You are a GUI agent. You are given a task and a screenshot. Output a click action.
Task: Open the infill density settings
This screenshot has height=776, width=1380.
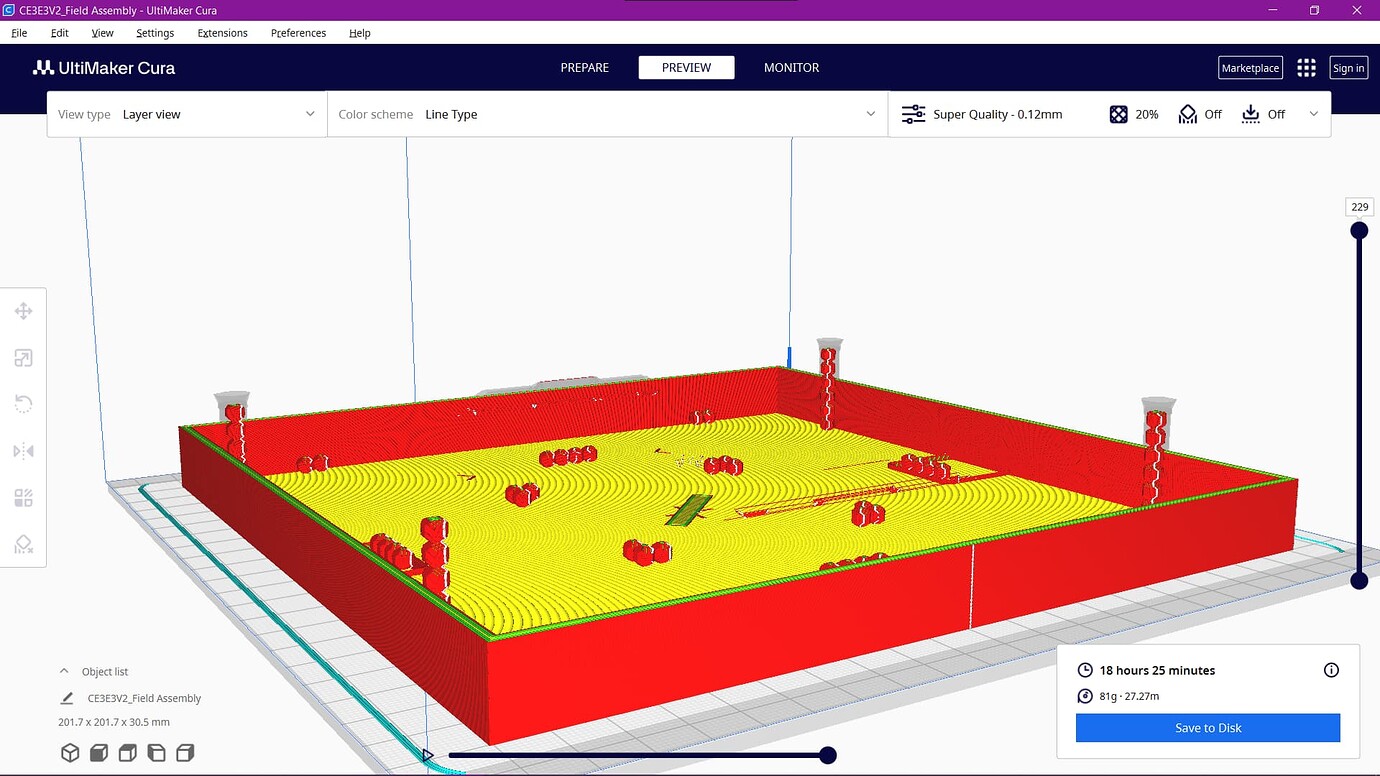(x=1134, y=114)
